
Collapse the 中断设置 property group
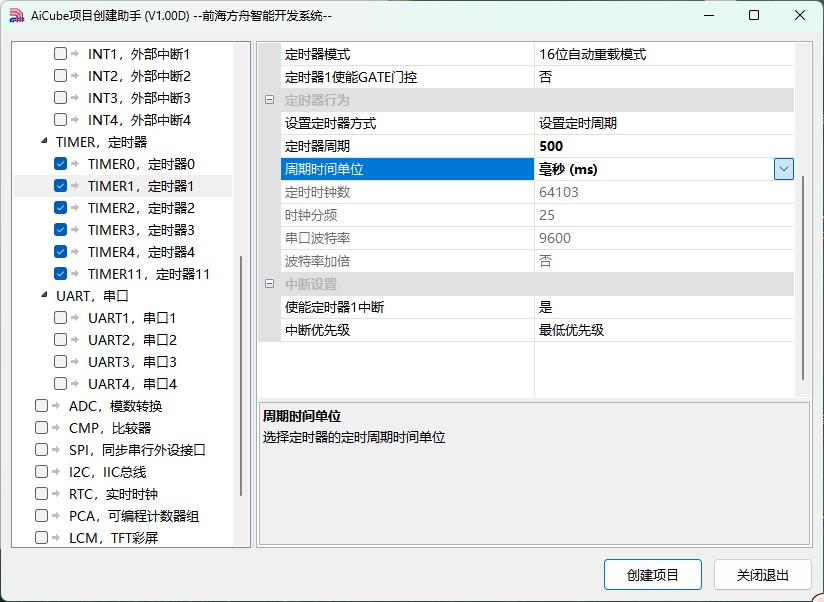tap(270, 284)
